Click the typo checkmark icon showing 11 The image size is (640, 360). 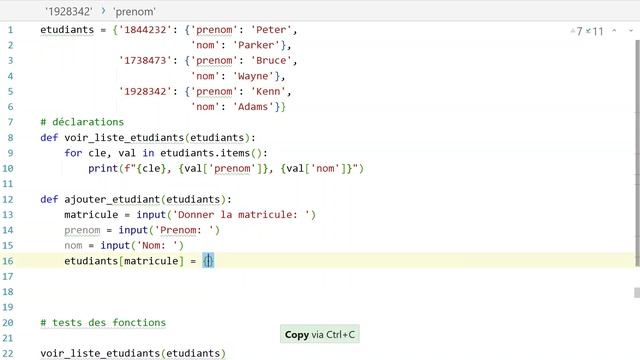595,31
